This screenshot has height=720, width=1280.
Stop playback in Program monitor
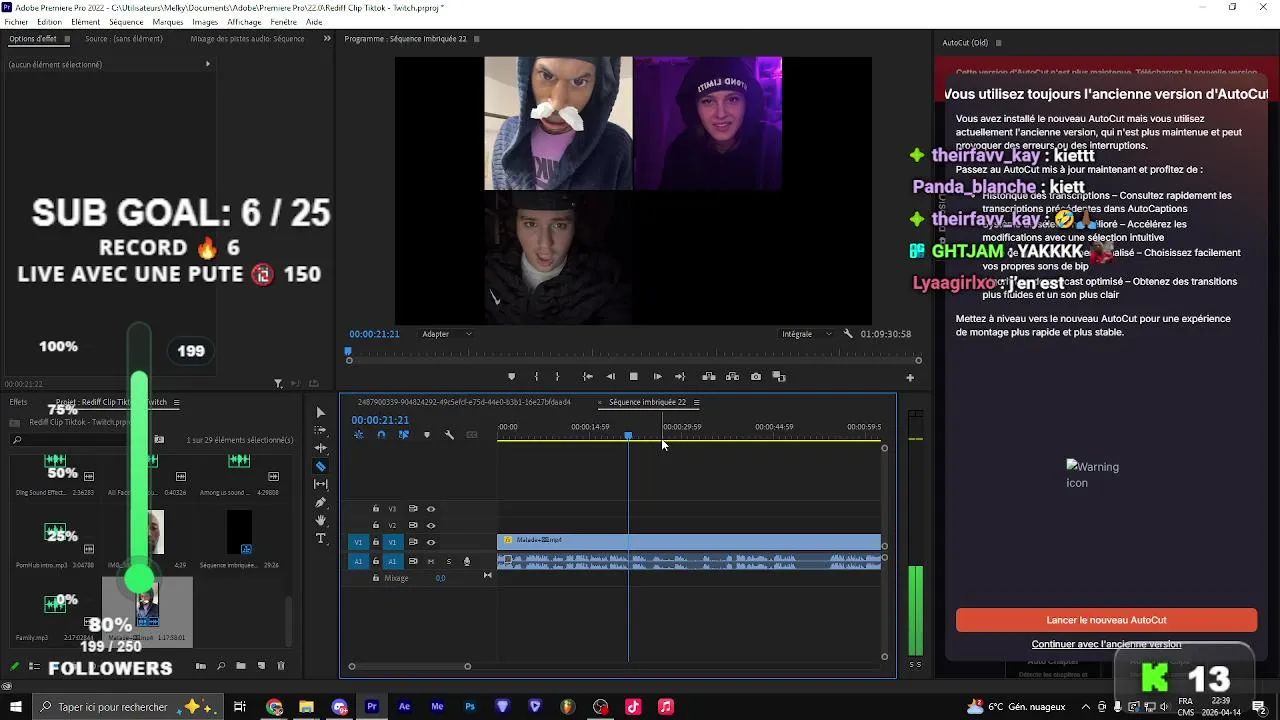633,377
